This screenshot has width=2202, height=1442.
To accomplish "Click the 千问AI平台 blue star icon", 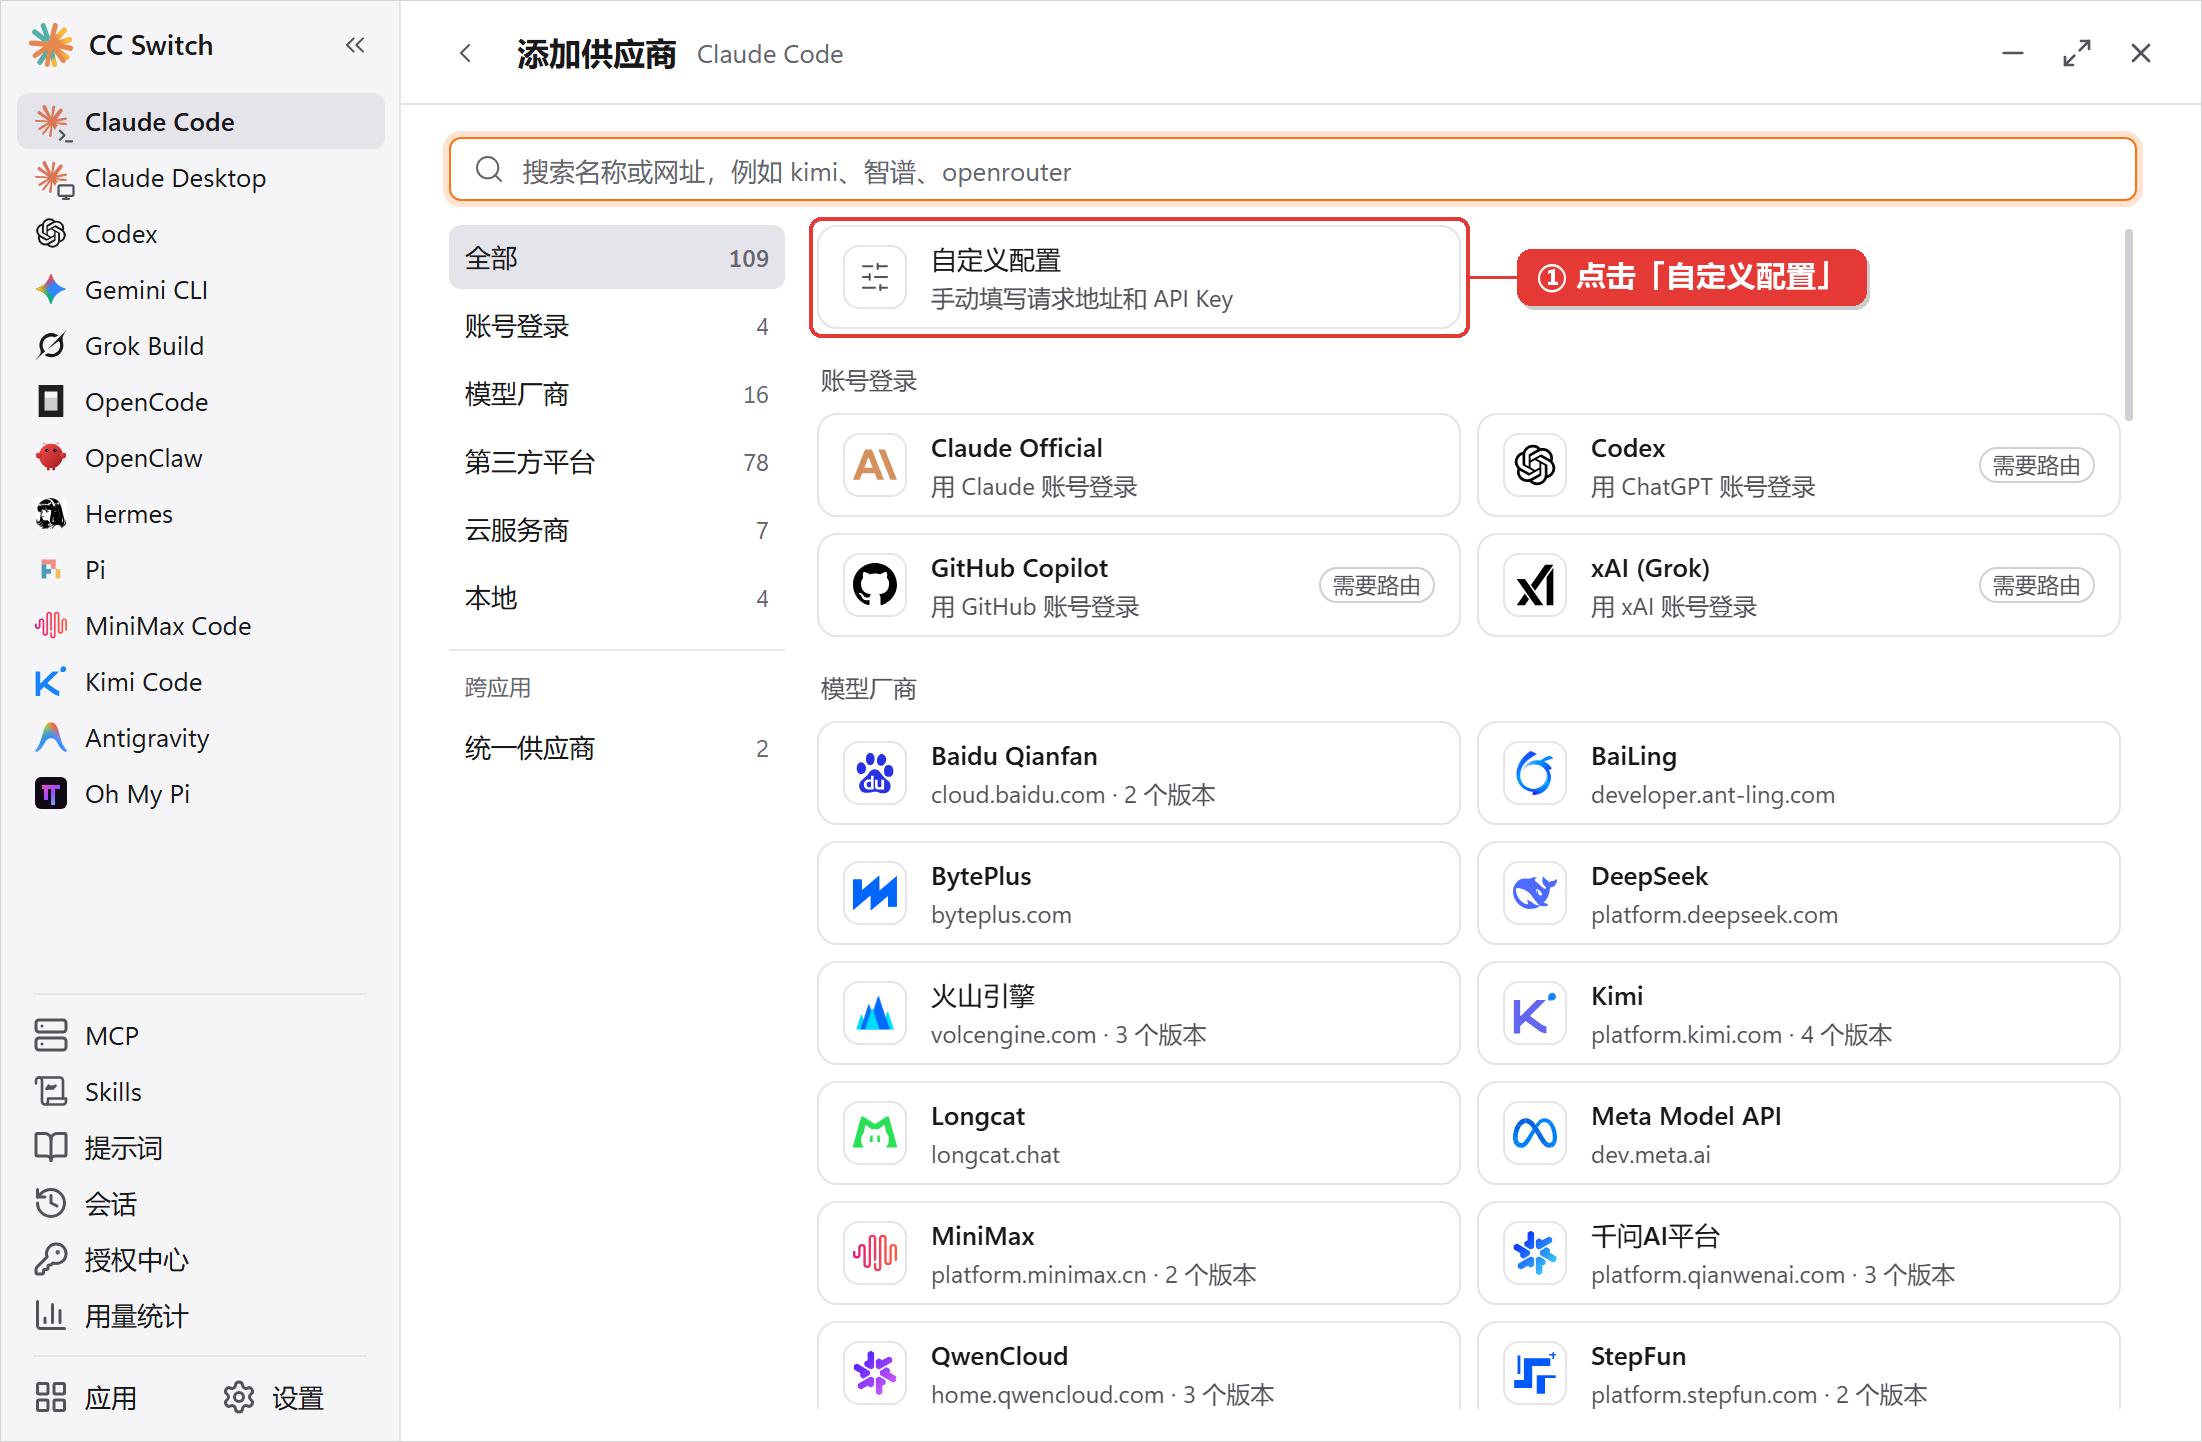I will point(1535,1254).
